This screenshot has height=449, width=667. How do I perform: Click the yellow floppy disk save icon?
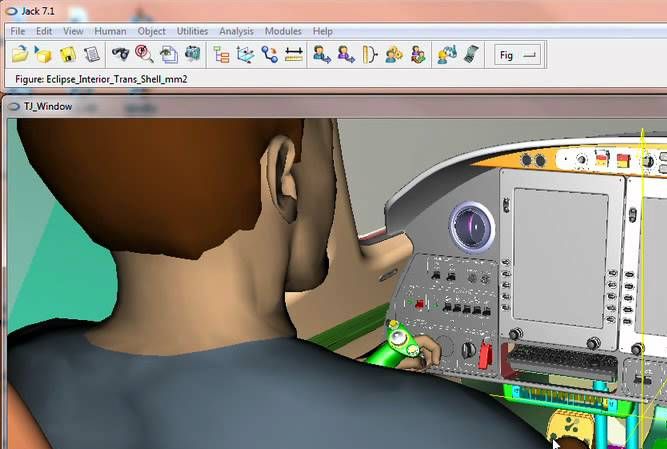click(68, 54)
